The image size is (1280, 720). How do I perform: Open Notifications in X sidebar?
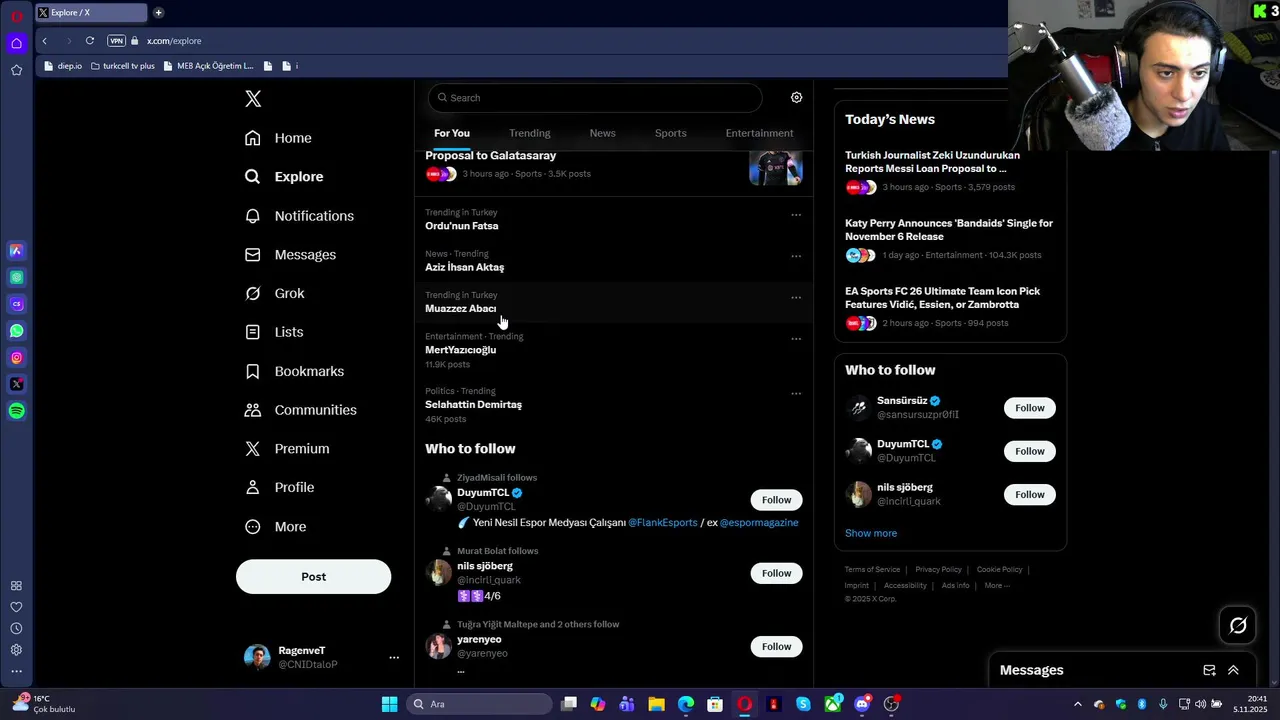(x=299, y=216)
